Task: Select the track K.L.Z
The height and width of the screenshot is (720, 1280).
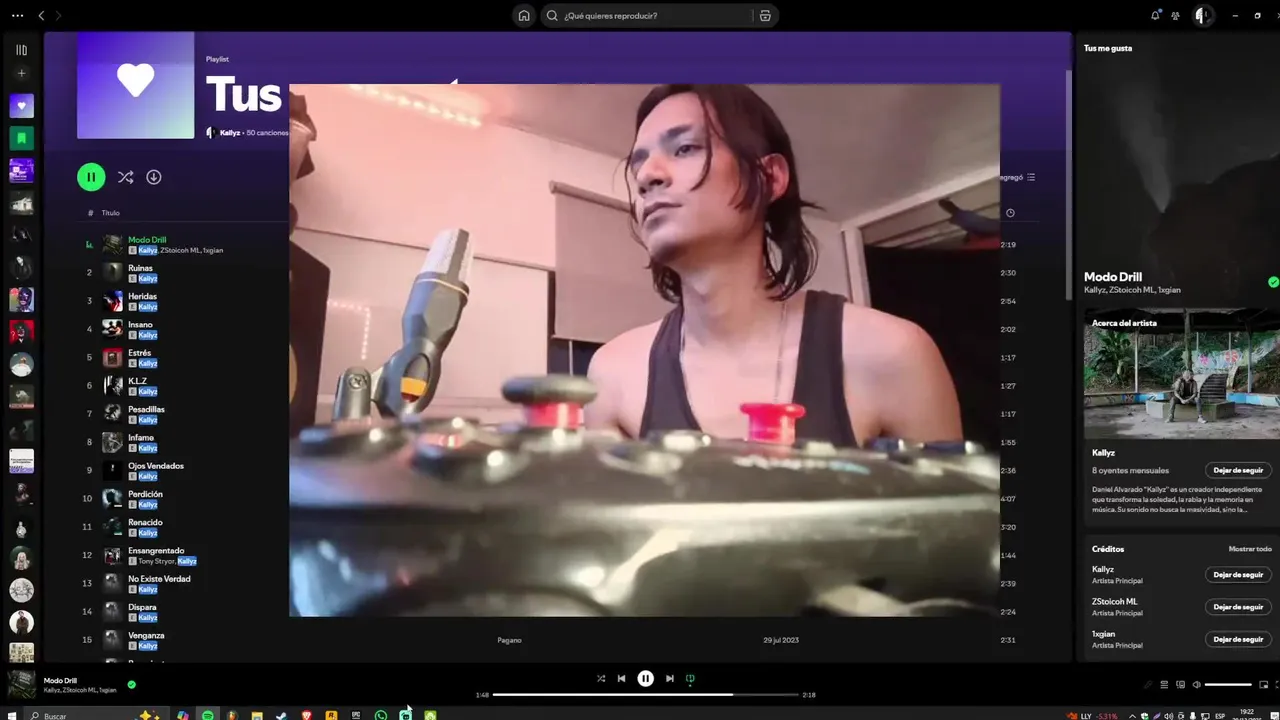Action: click(x=137, y=381)
